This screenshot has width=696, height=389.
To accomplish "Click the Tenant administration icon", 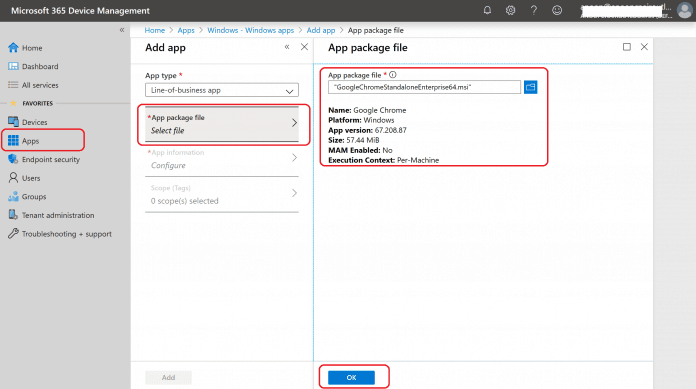I will point(13,215).
